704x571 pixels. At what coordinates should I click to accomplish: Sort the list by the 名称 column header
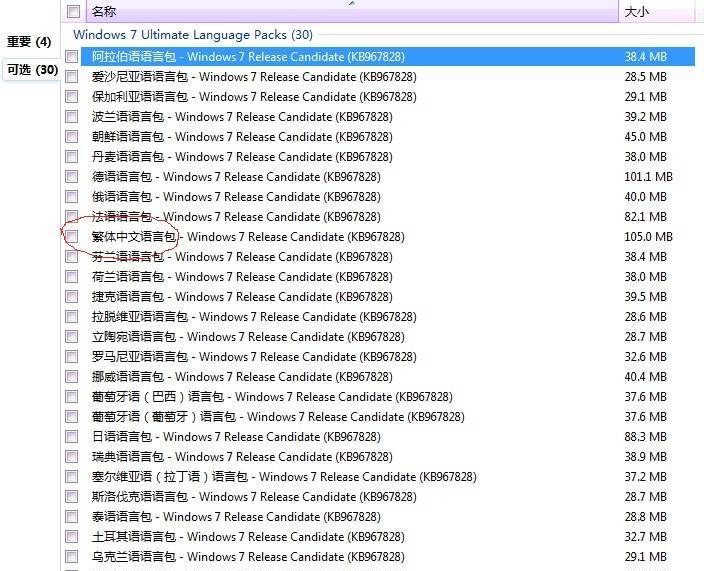pos(352,11)
